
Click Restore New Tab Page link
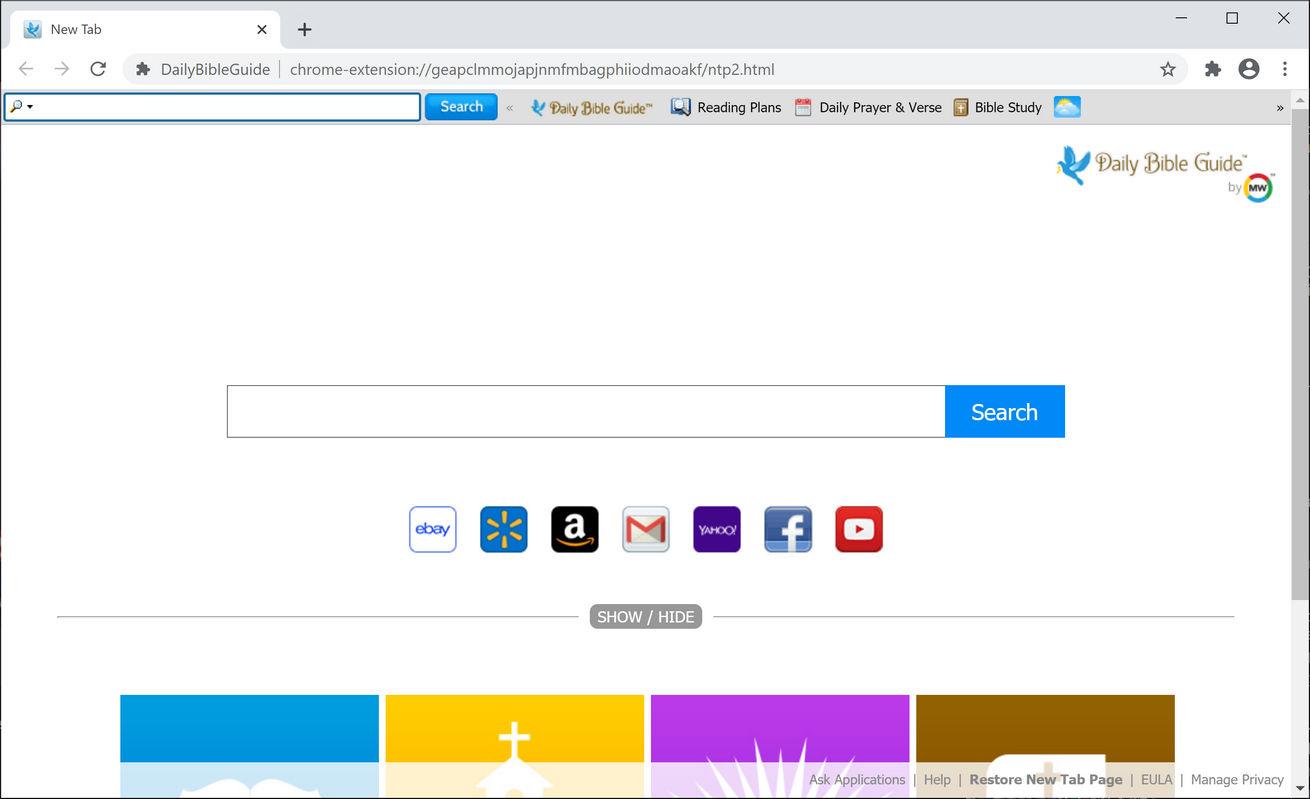[x=1046, y=780]
